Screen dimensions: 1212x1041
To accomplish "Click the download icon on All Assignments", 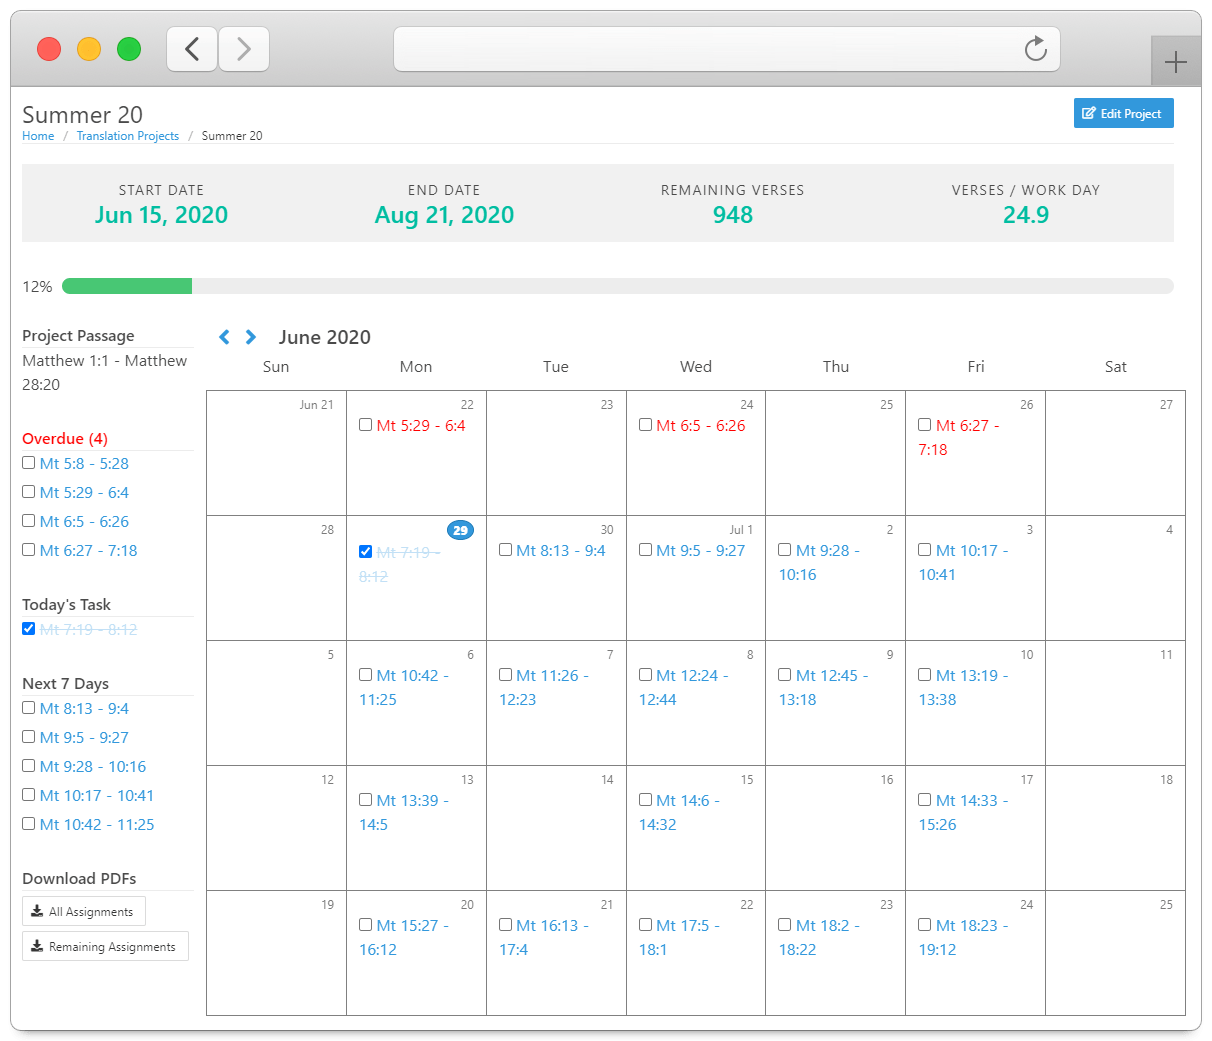I will point(36,911).
